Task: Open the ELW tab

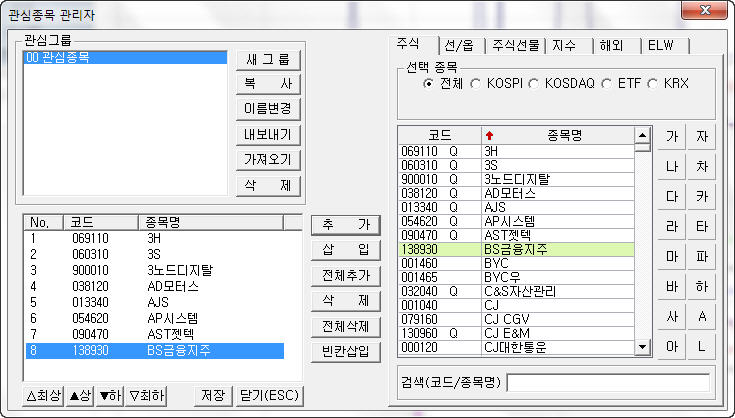Action: point(661,45)
